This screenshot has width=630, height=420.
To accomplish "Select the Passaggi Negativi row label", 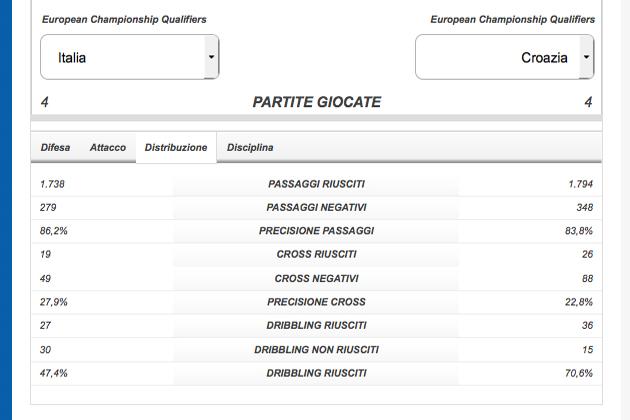I will [x=316, y=208].
